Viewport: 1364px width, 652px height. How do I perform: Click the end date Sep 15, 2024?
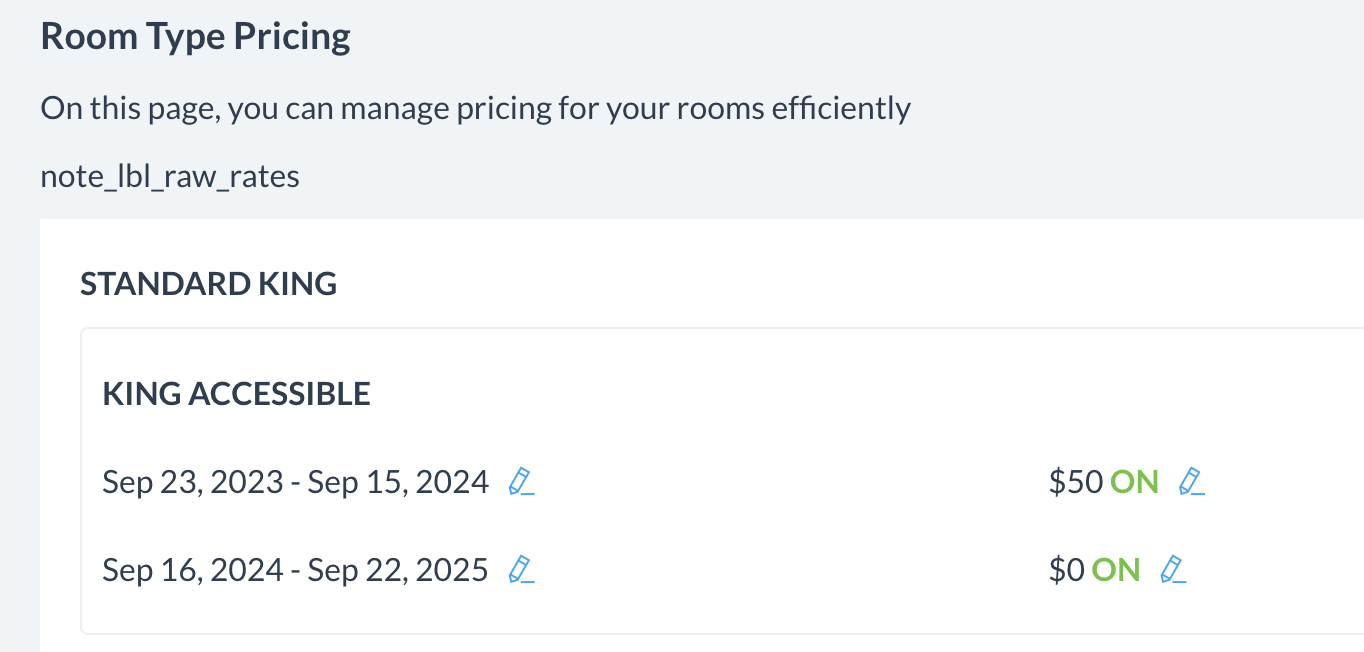click(x=398, y=482)
